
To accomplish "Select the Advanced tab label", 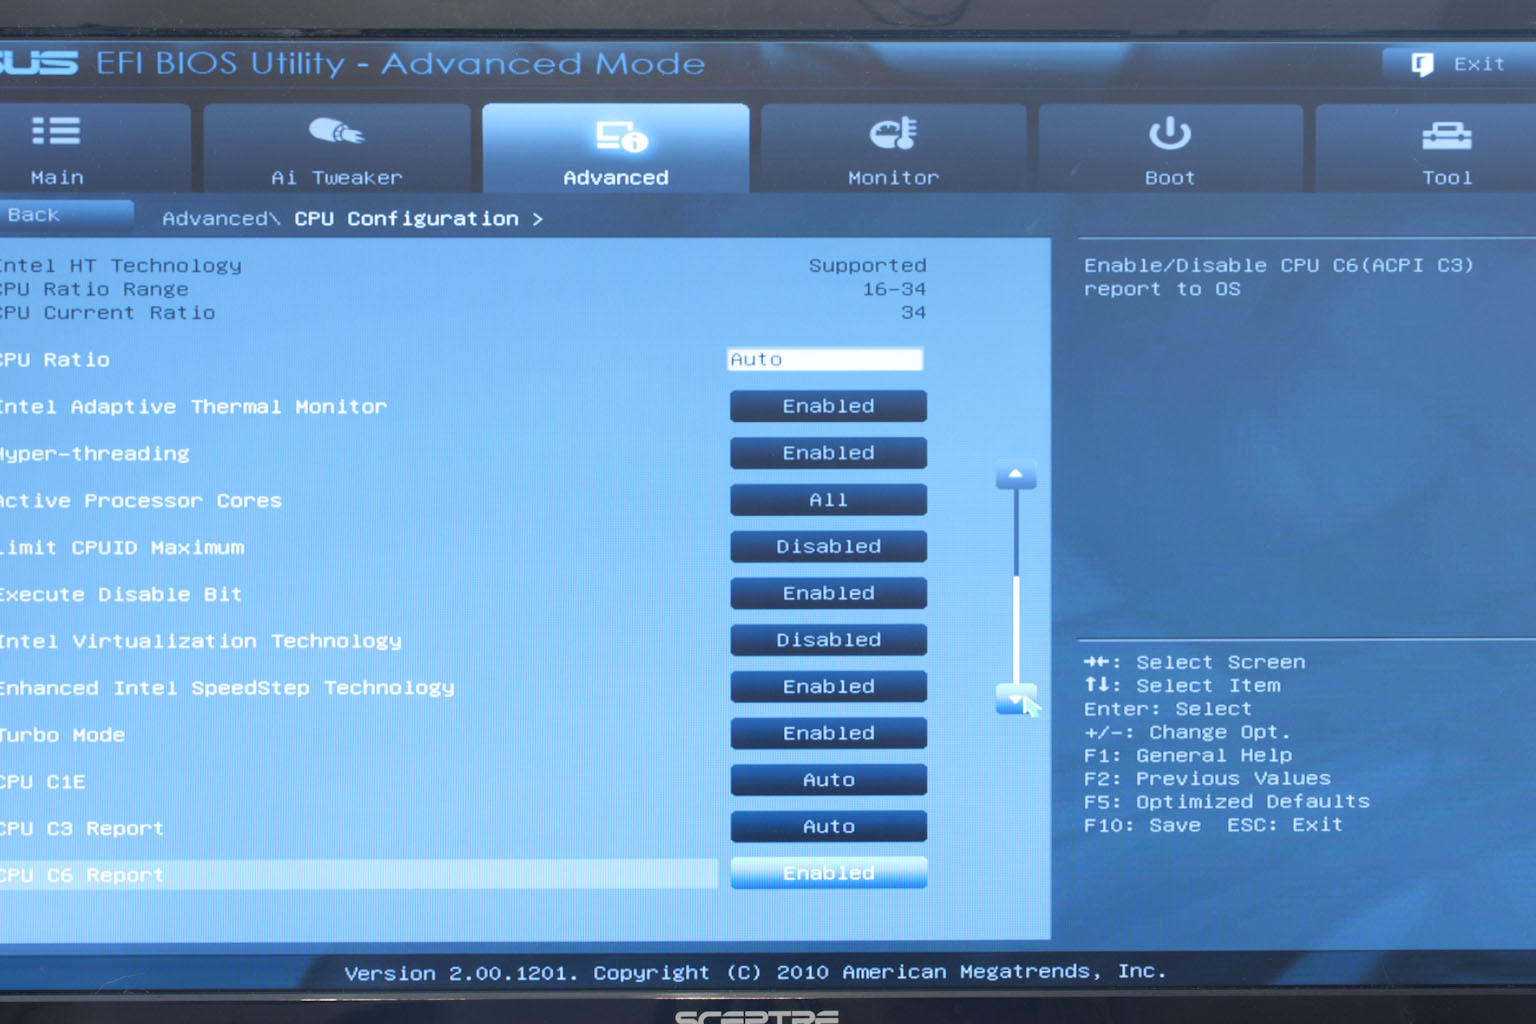I will click(616, 178).
